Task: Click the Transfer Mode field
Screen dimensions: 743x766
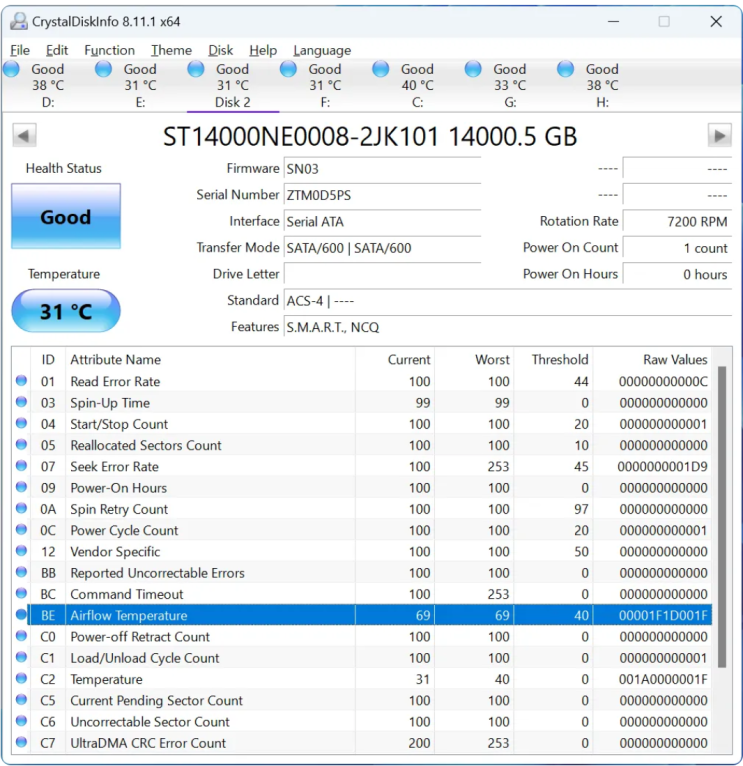Action: click(x=382, y=248)
